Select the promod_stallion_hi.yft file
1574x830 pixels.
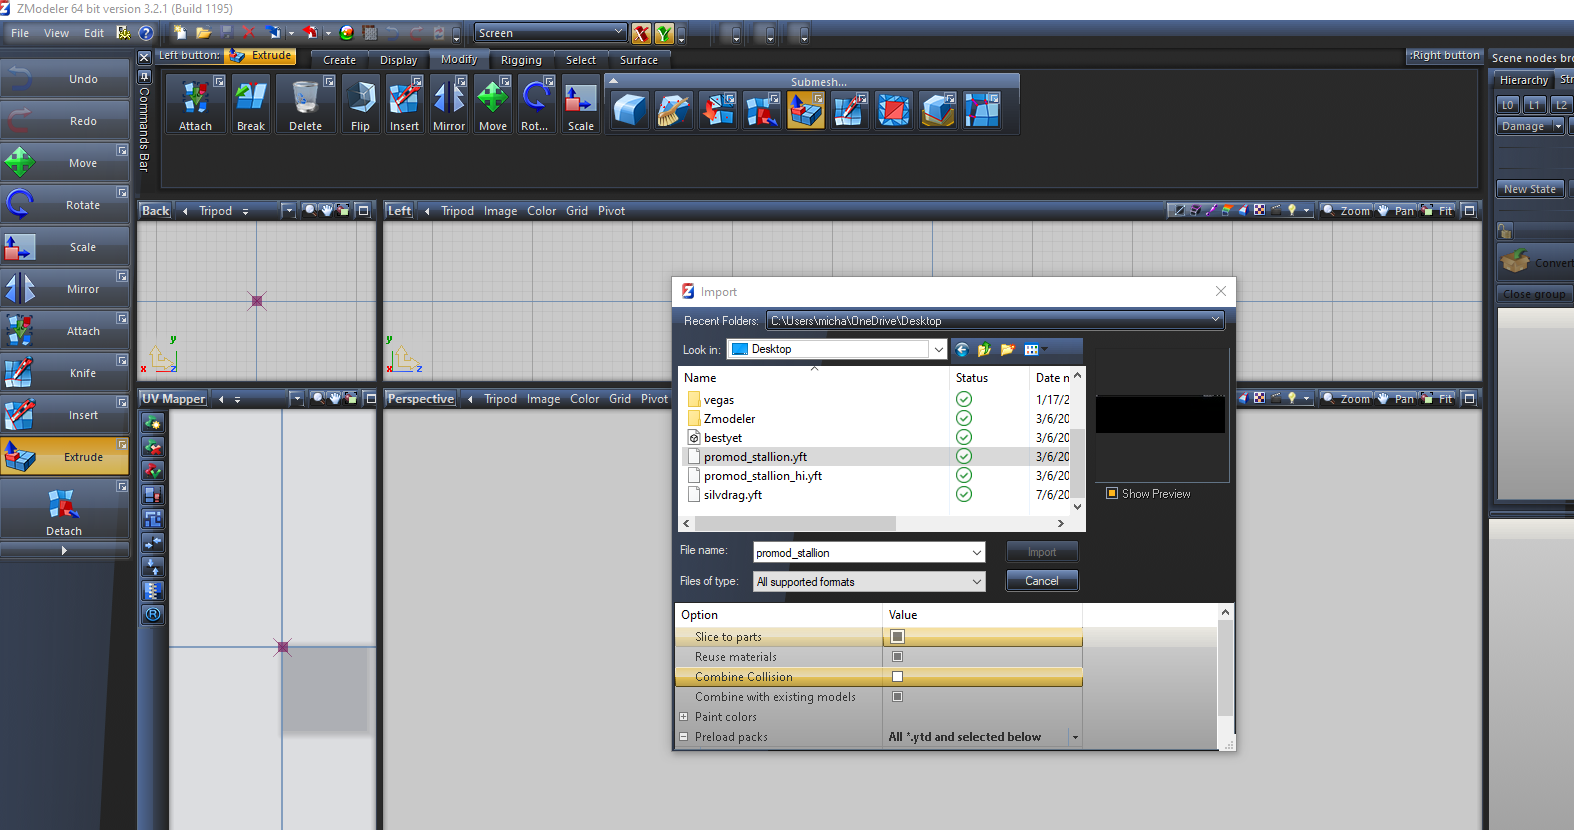point(763,476)
